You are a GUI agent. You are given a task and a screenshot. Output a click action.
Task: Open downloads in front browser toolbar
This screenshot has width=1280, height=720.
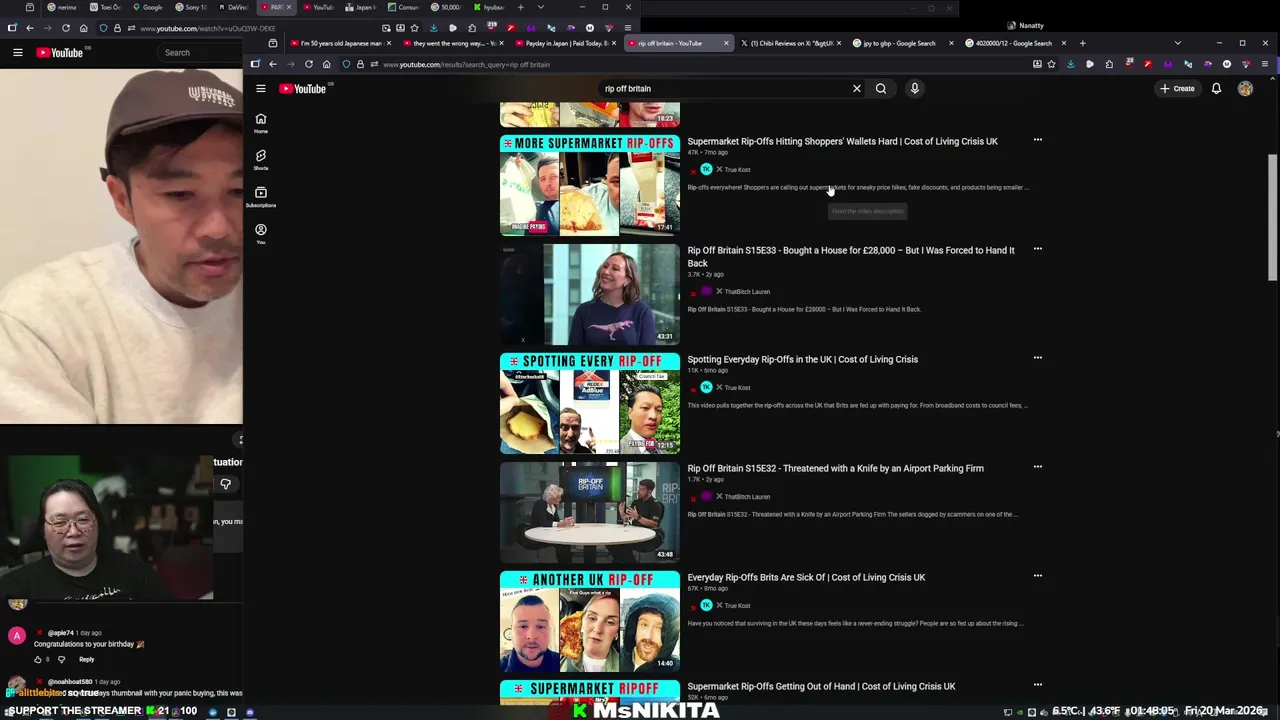(x=1070, y=64)
